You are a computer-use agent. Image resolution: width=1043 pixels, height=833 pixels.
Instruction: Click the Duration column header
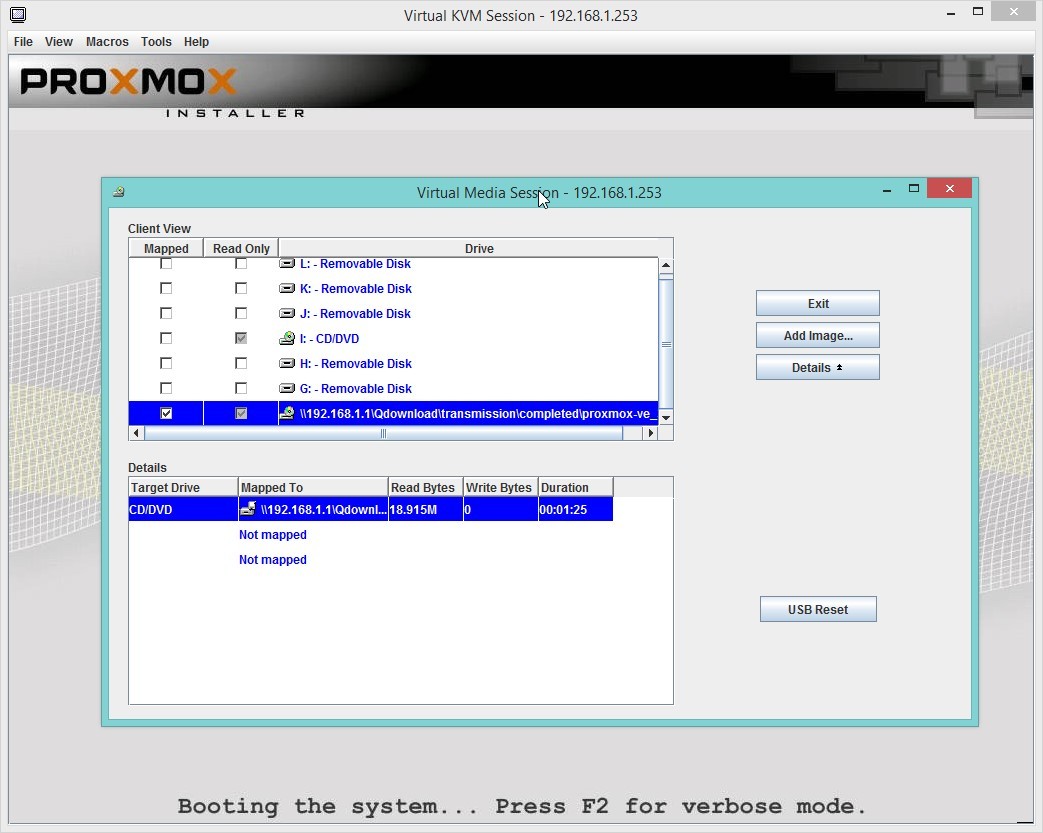click(x=575, y=487)
